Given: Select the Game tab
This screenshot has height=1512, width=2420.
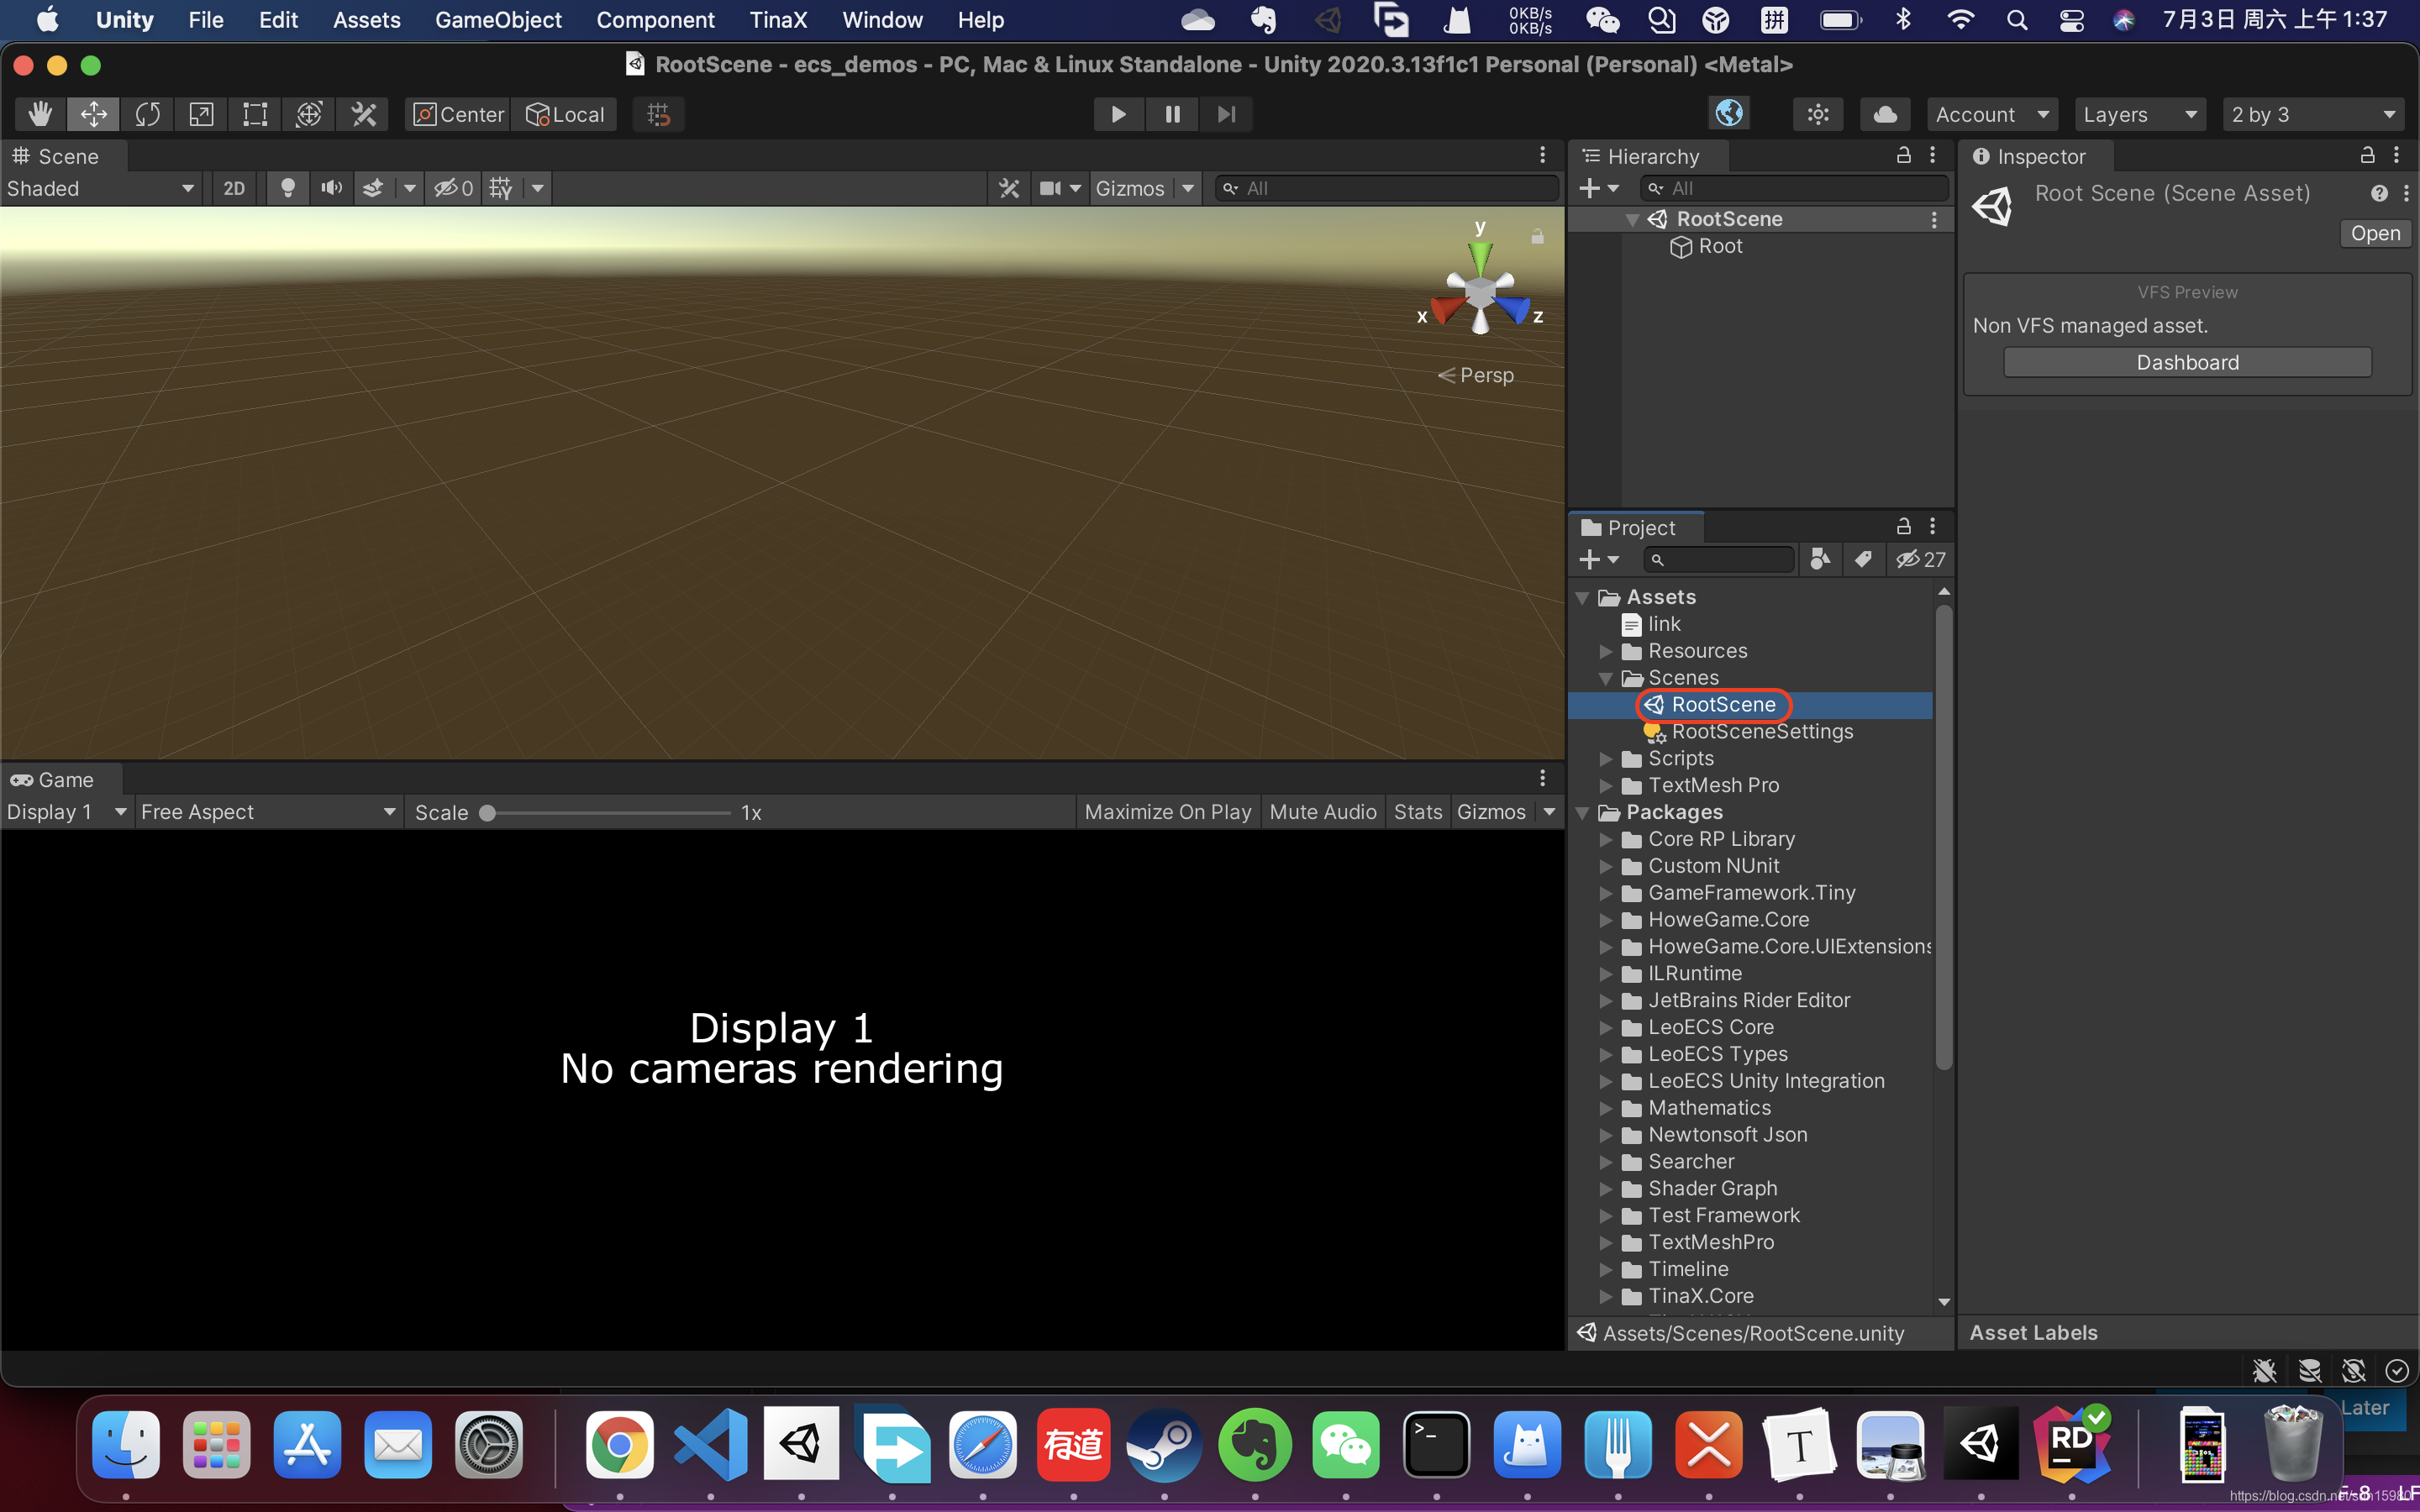Looking at the screenshot, I should click(x=63, y=779).
